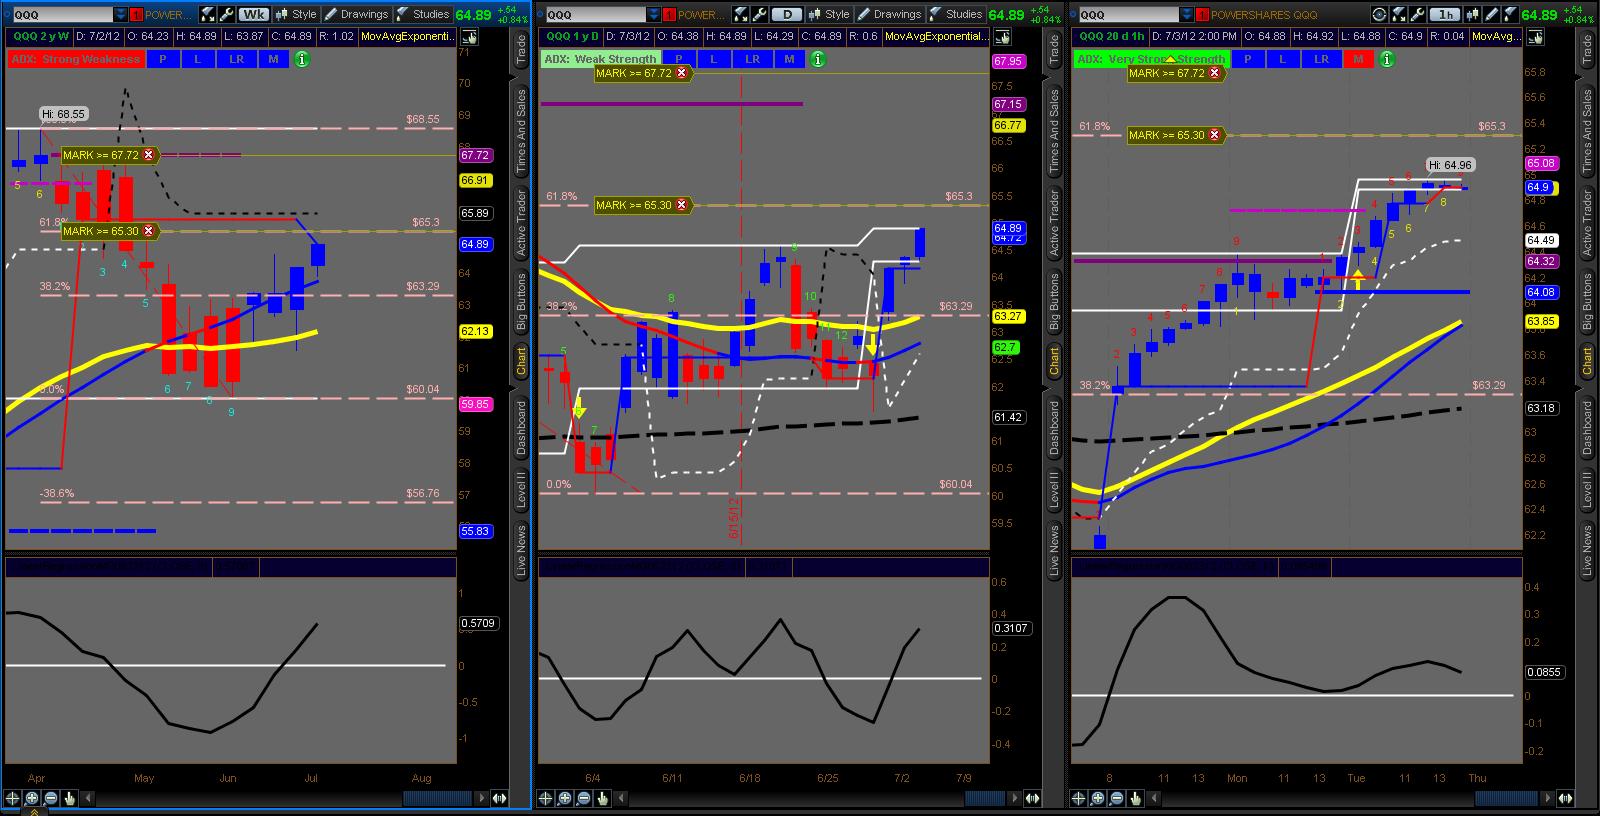Toggle the M button in weekly chart

(x=274, y=59)
